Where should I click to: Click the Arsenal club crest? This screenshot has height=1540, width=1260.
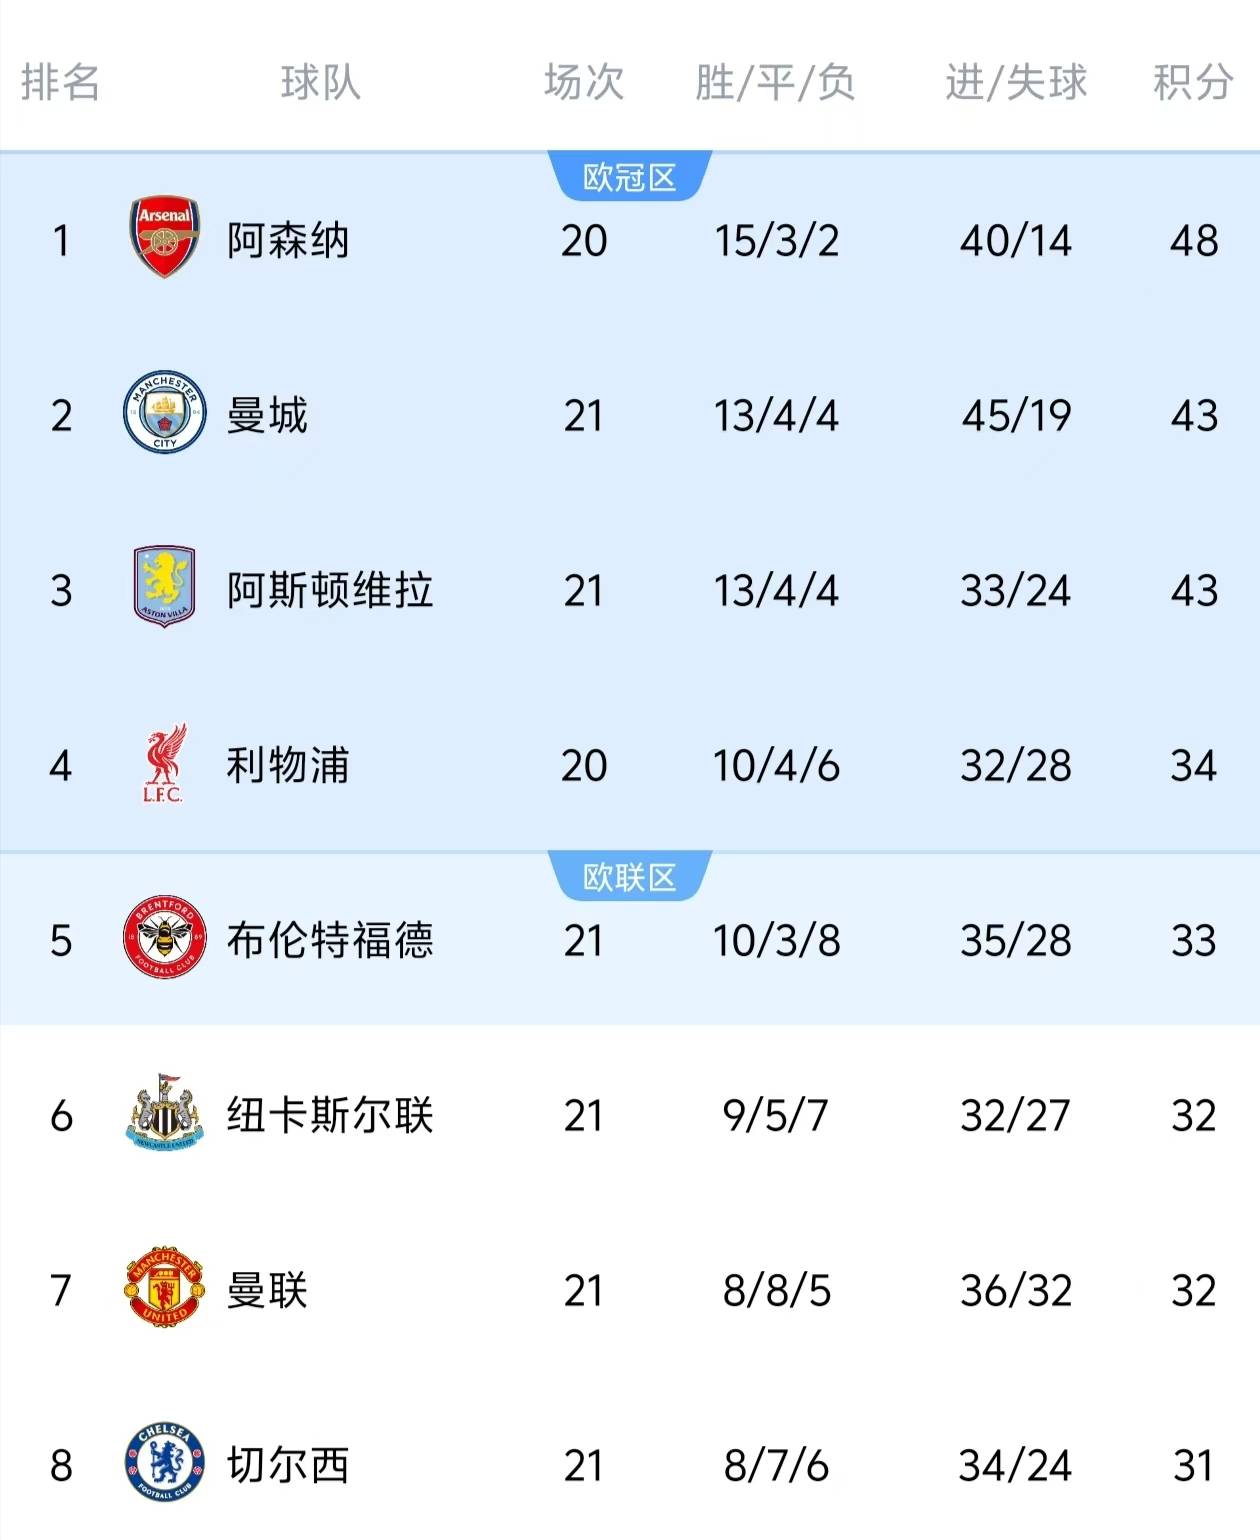pos(165,237)
